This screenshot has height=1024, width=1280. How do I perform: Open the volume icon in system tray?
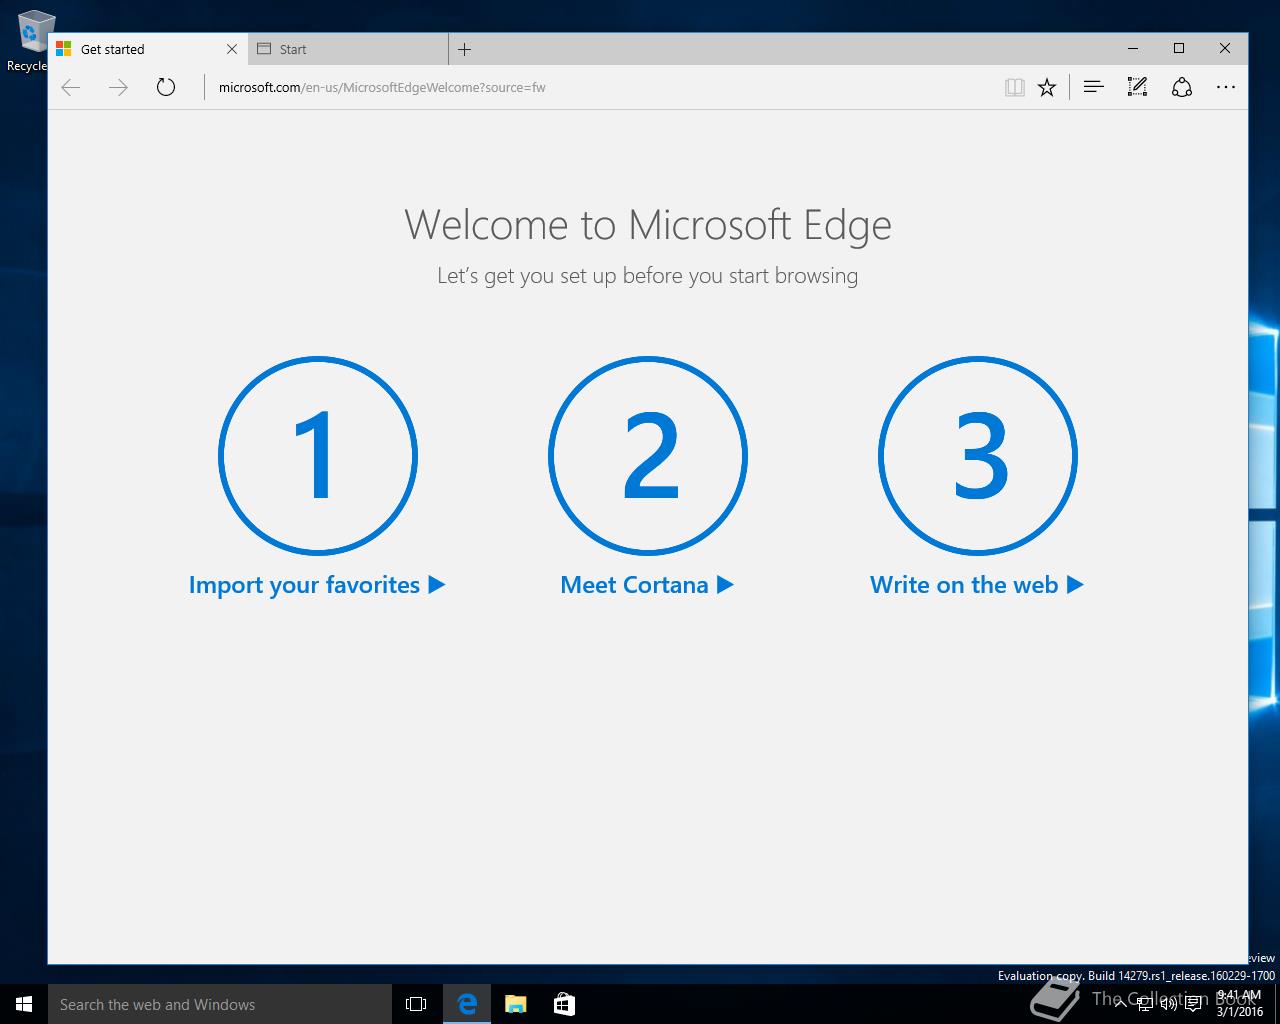click(1168, 1004)
